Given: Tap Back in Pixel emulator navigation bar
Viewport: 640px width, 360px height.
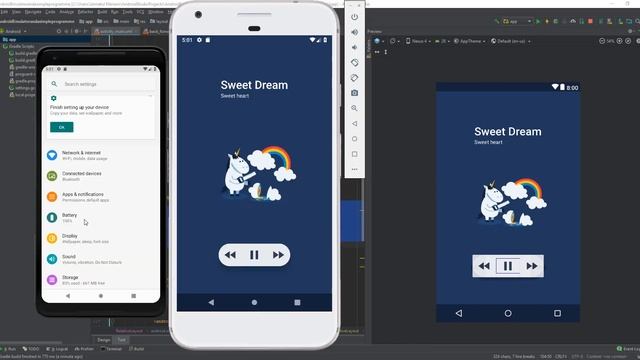Looking at the screenshot, I should [211, 302].
